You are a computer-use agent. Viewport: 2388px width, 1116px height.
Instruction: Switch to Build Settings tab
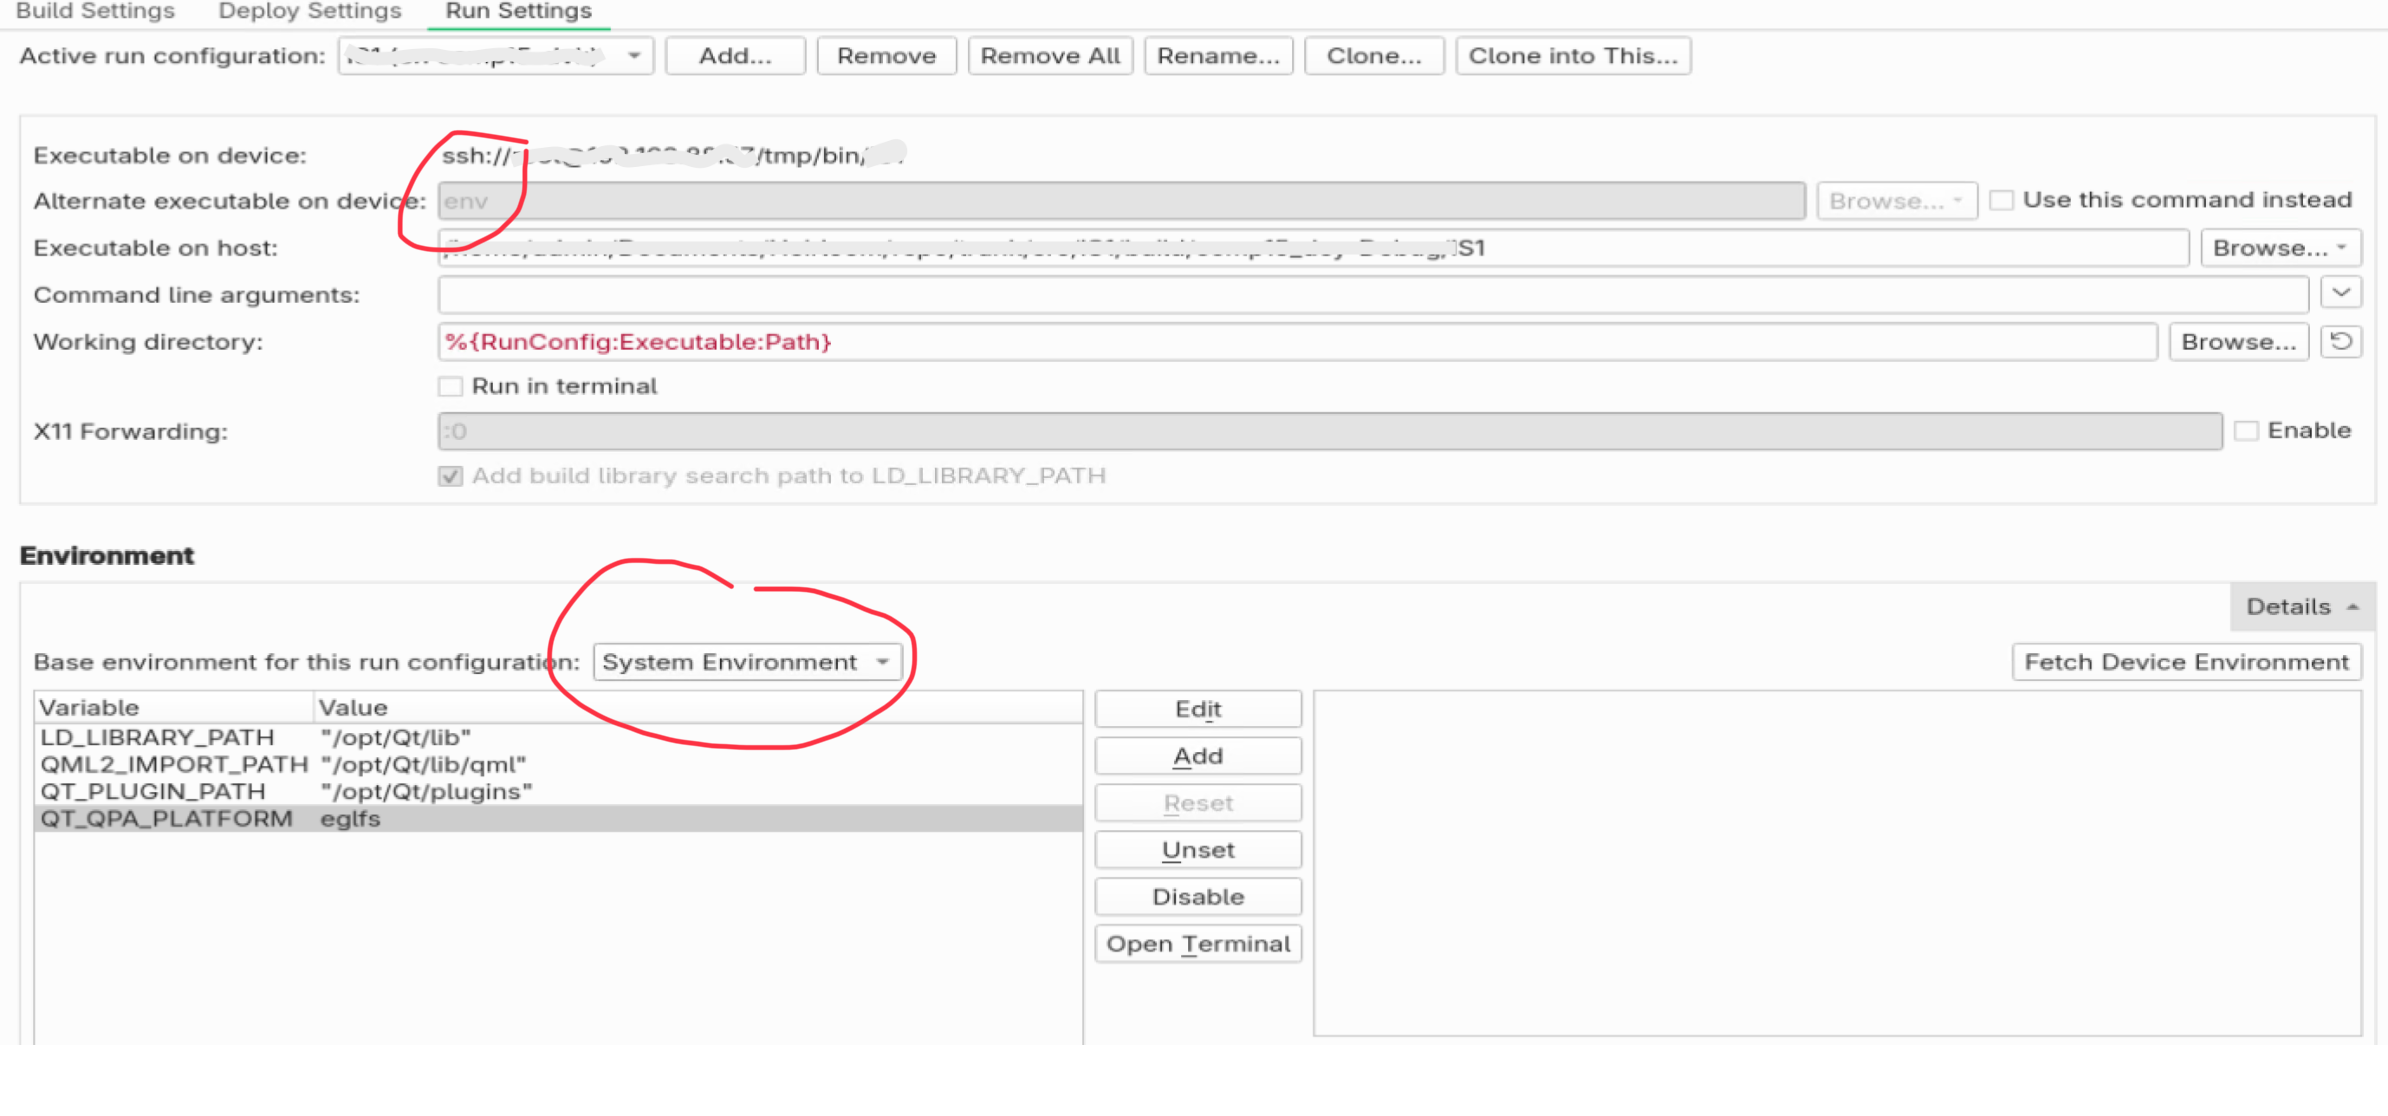(95, 11)
